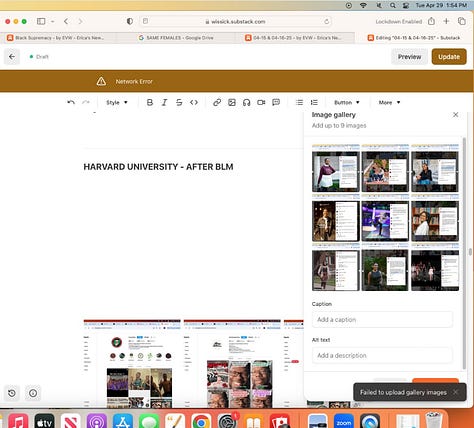The image size is (474, 428).
Task: Reload the page in the address bar
Action: [326, 22]
